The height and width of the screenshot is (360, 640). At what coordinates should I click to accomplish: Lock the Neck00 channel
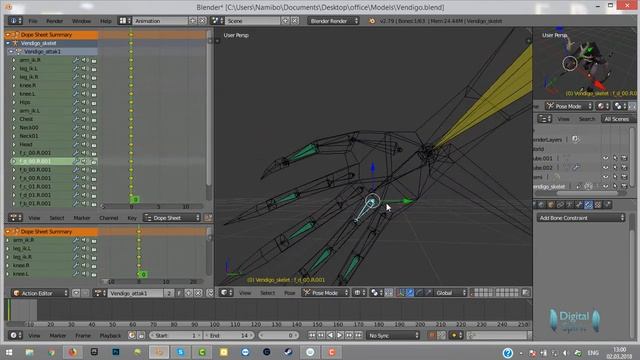94,128
